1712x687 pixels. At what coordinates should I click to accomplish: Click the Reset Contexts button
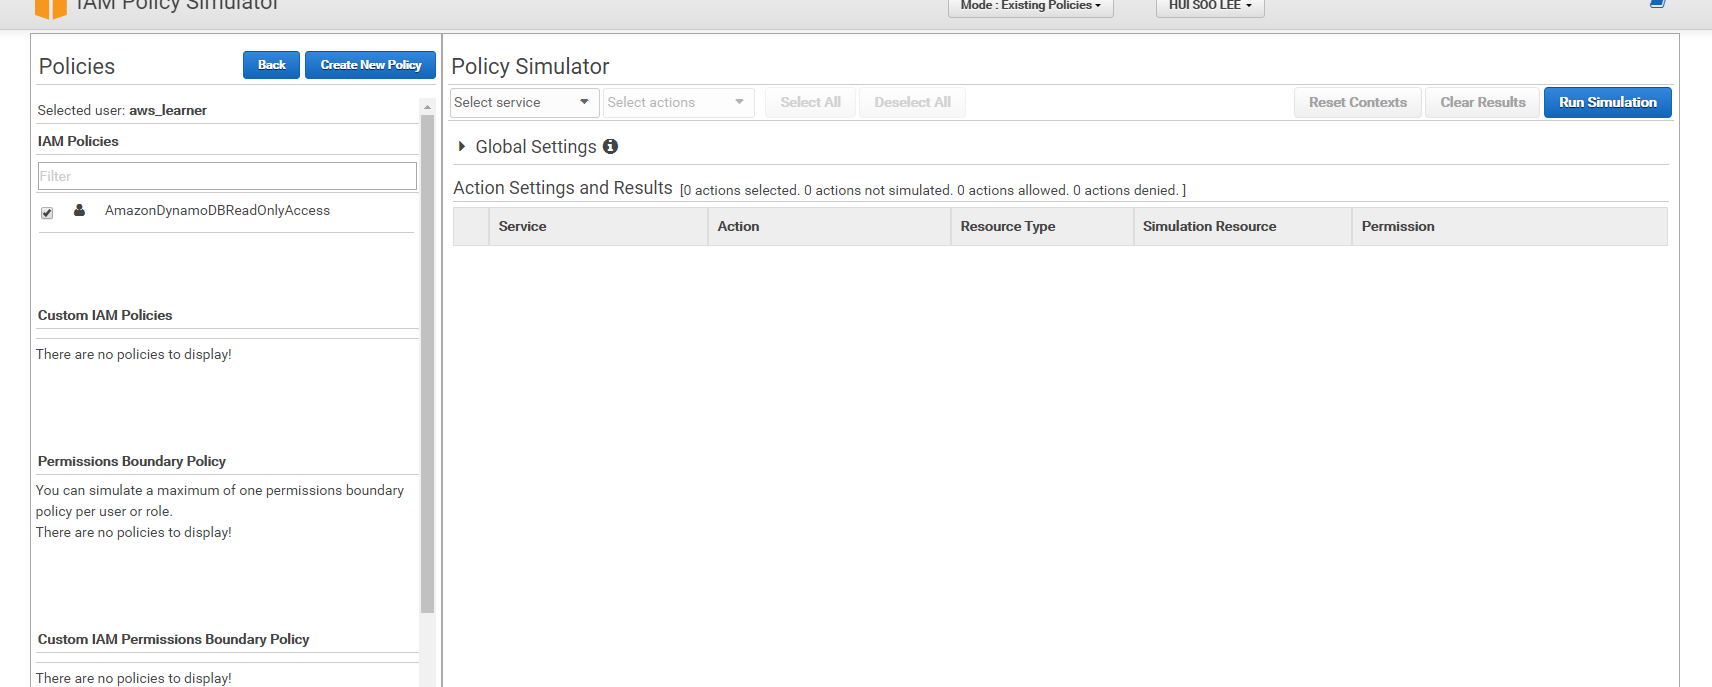click(x=1357, y=102)
